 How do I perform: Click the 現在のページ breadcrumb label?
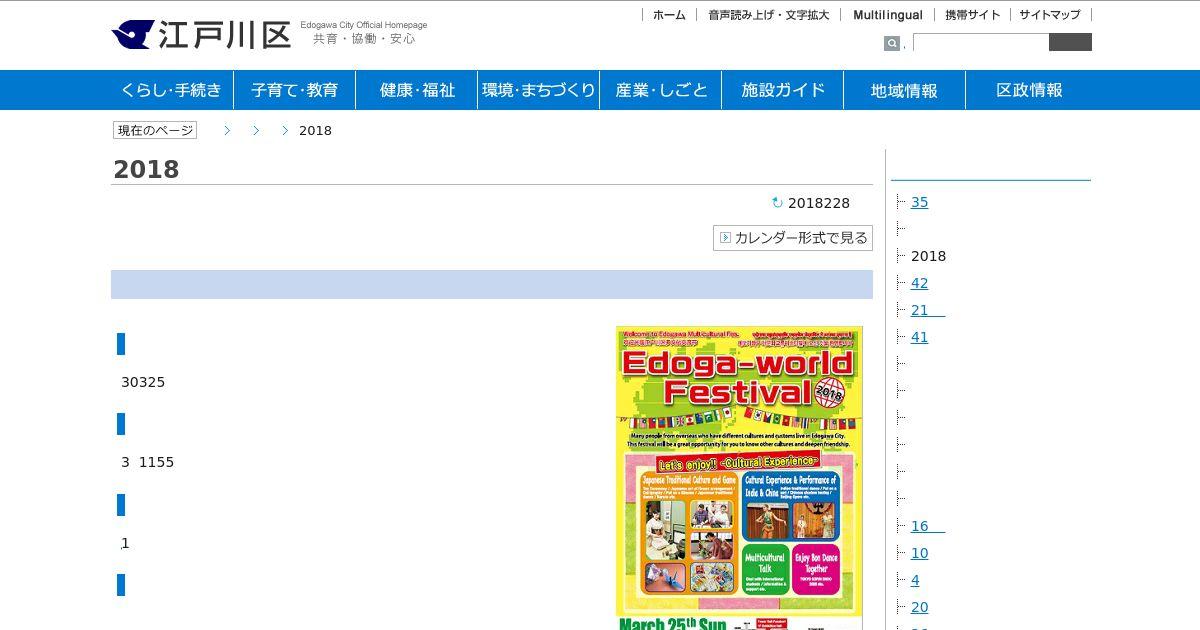point(154,130)
